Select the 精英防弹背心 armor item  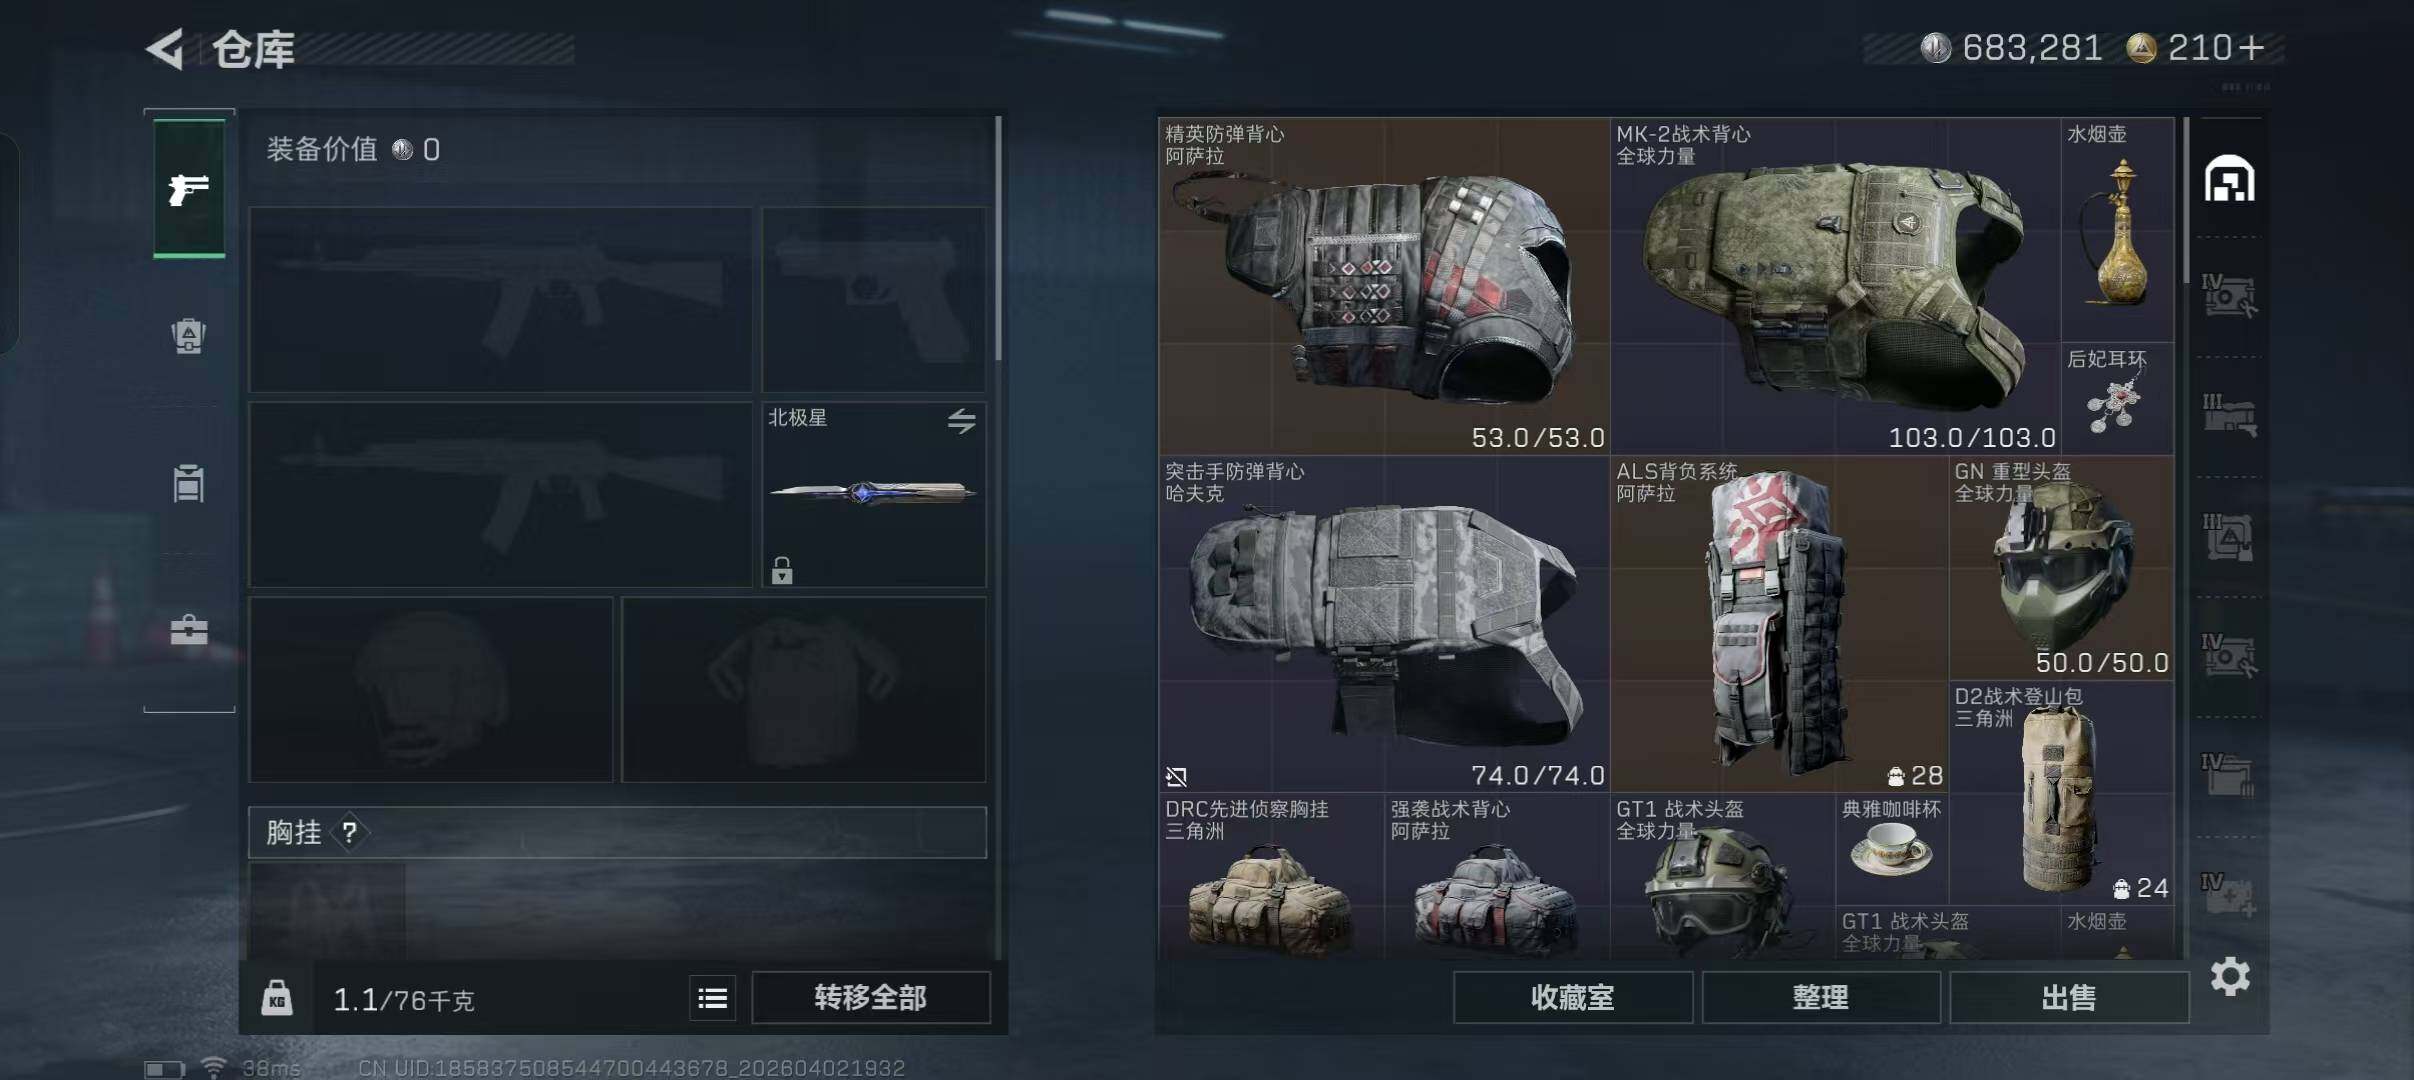1384,287
